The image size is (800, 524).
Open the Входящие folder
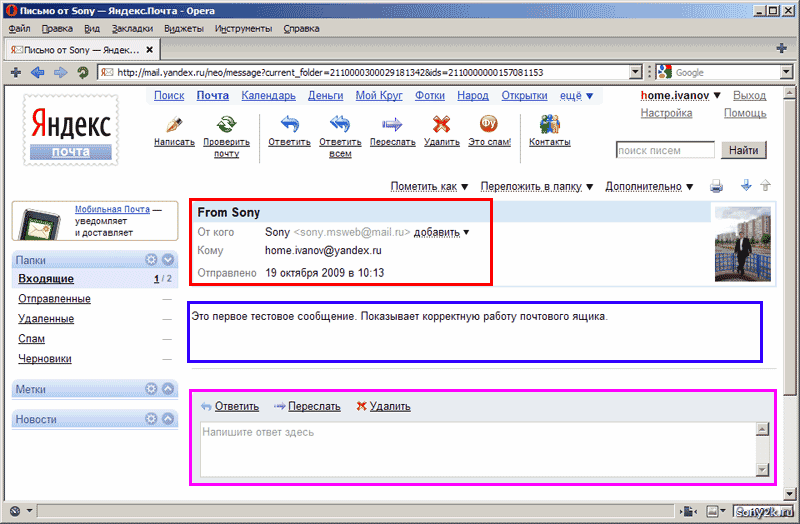point(46,279)
